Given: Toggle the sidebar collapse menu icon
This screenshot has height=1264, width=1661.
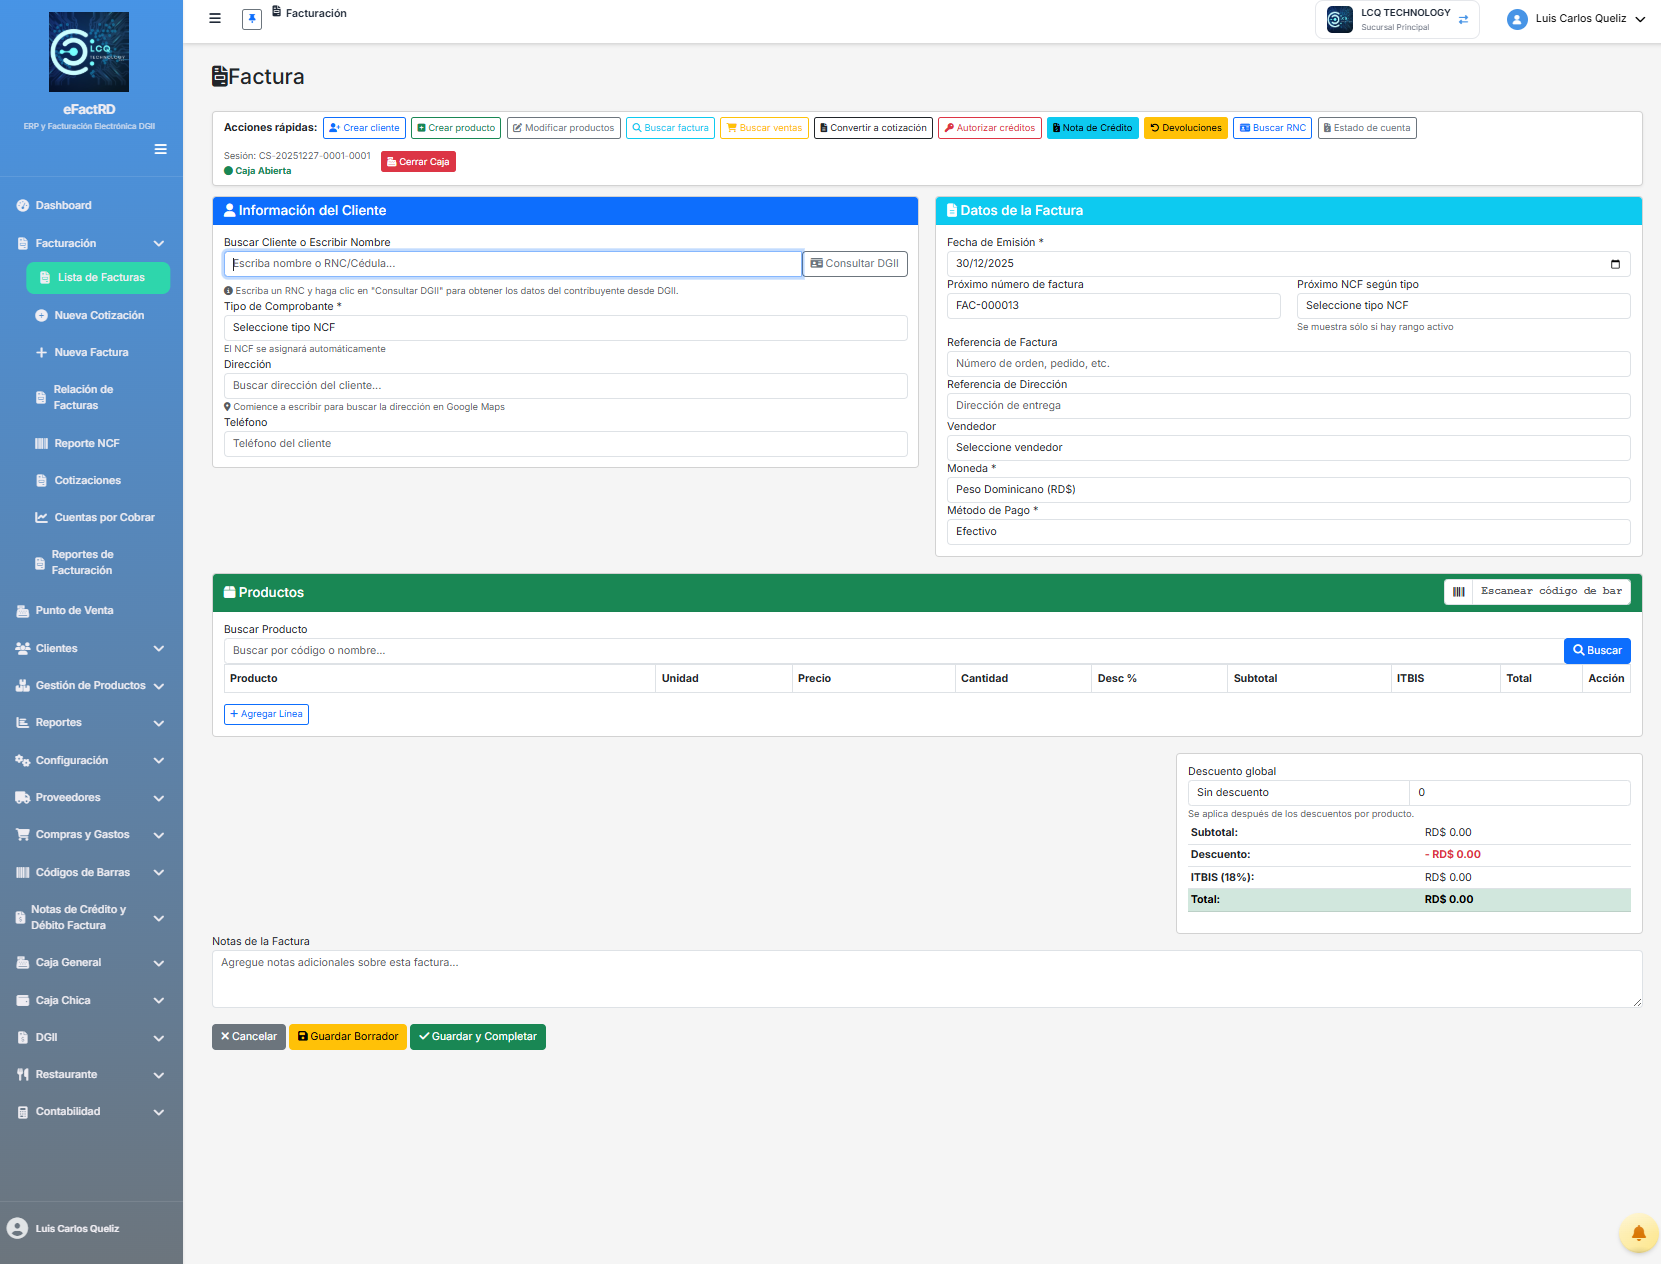Looking at the screenshot, I should pyautogui.click(x=160, y=149).
